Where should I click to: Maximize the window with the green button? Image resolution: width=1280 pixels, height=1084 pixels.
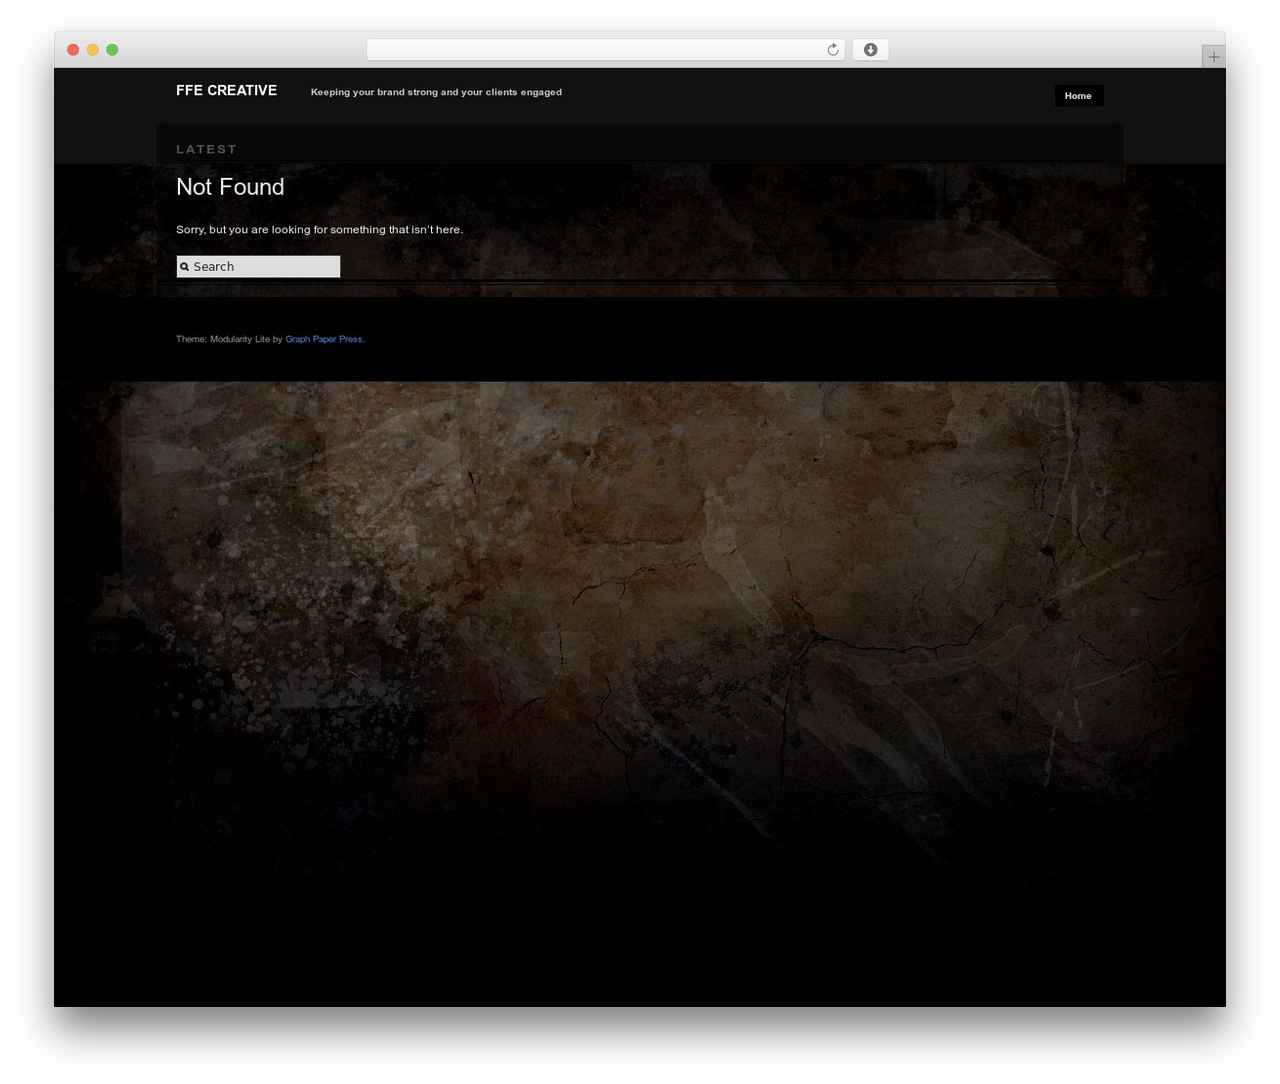tap(112, 50)
